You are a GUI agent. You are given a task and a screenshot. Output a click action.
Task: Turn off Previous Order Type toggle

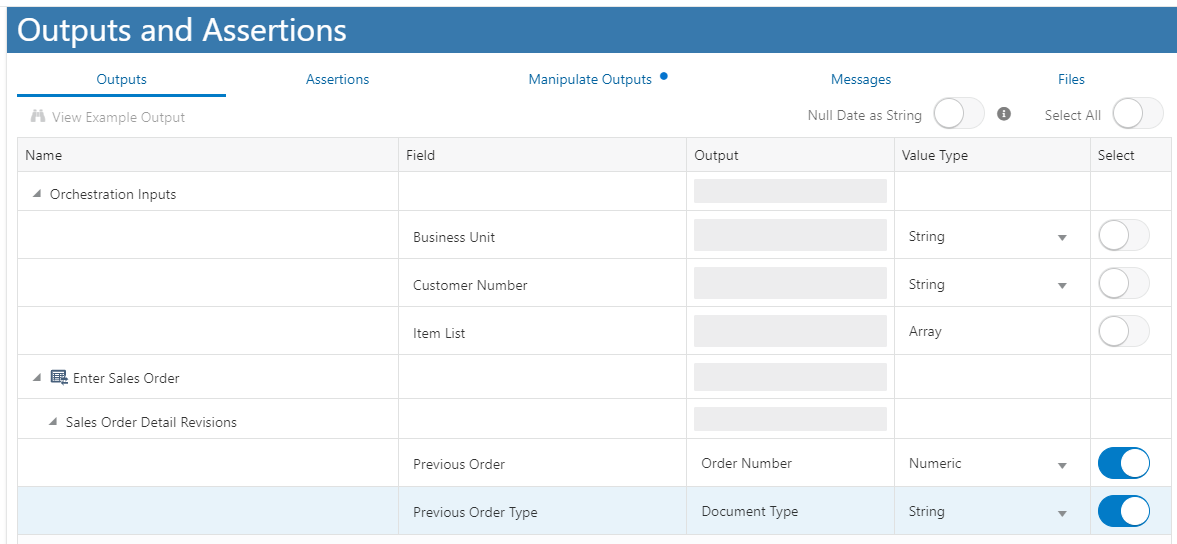click(x=1124, y=511)
